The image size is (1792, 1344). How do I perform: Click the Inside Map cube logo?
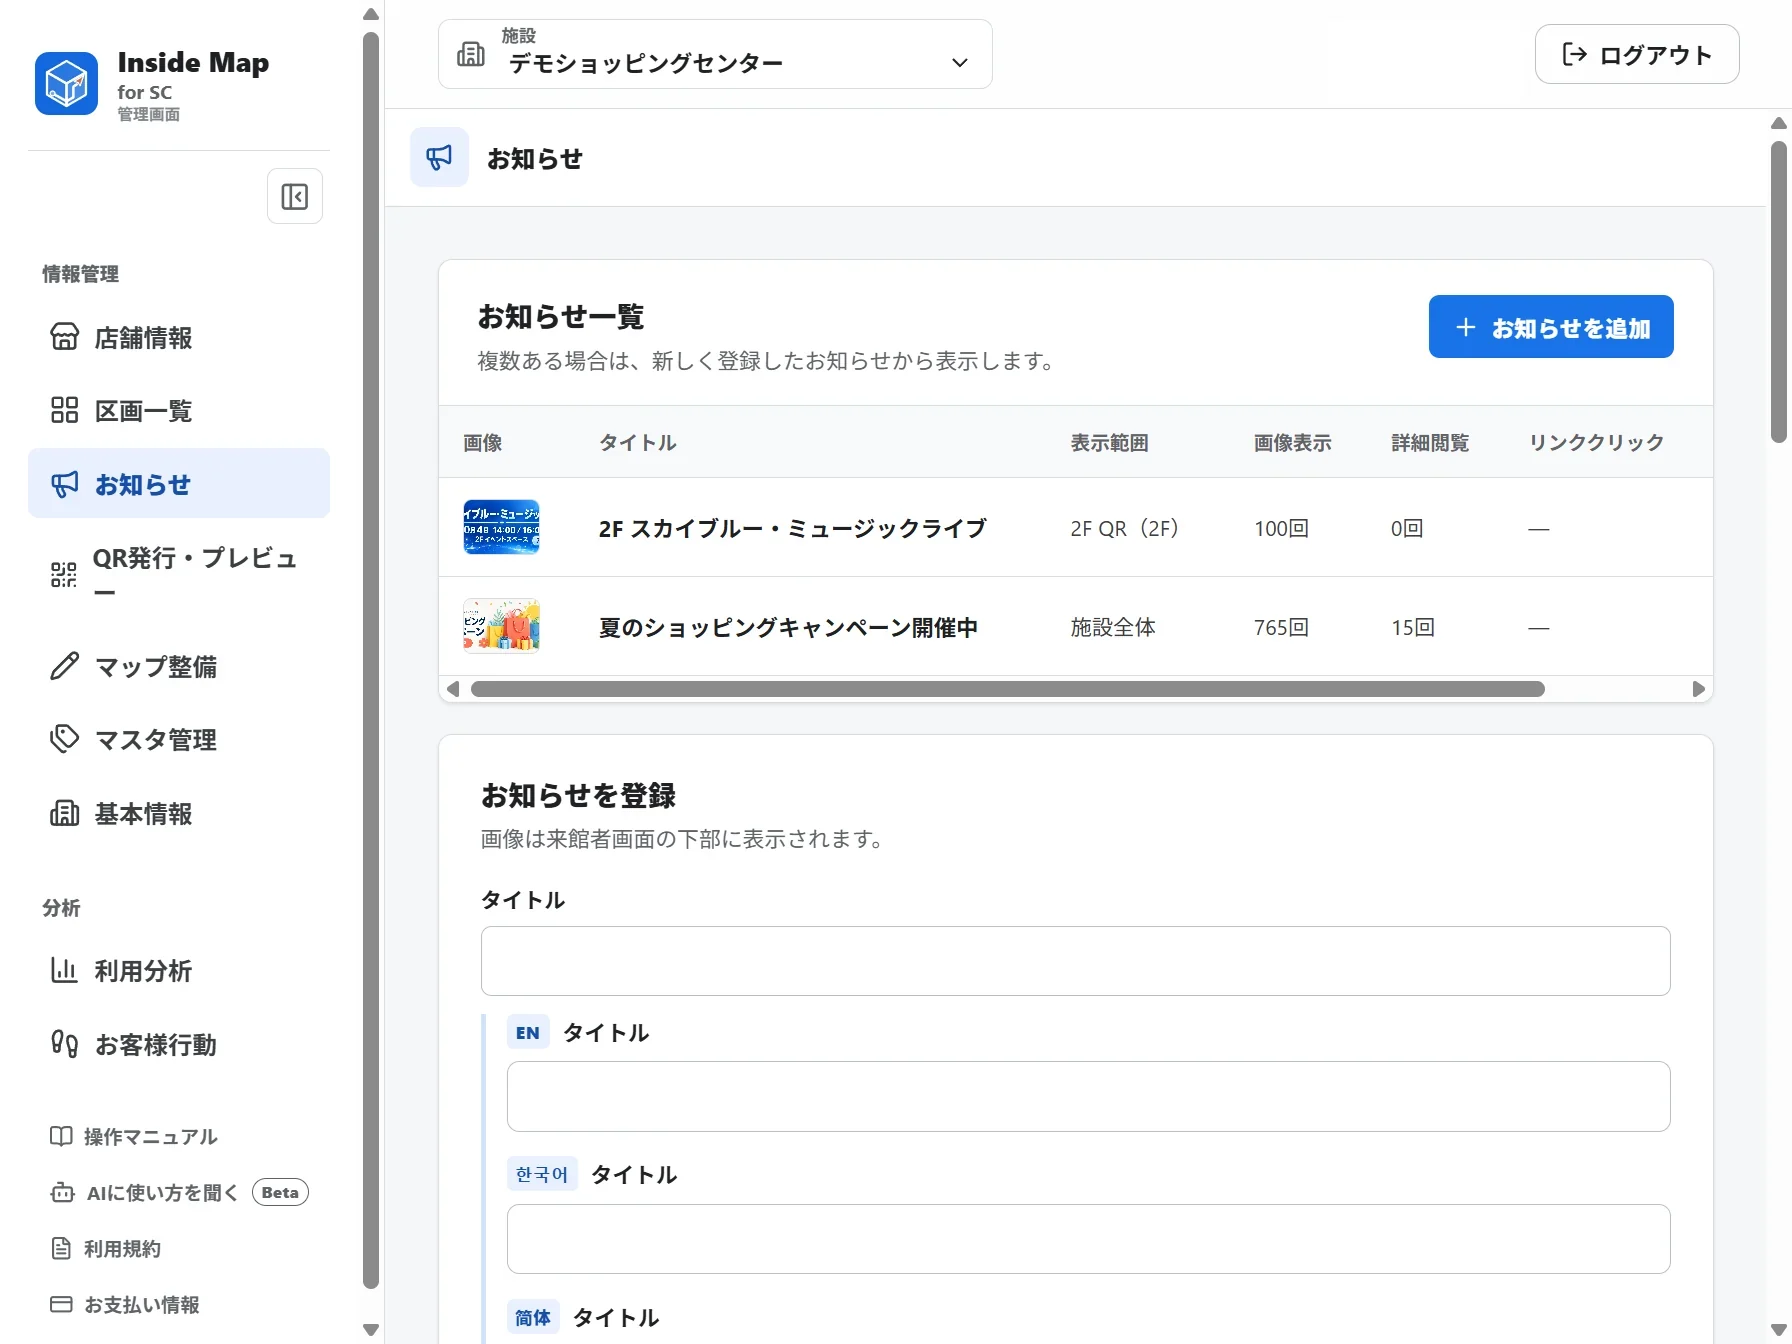(x=66, y=84)
